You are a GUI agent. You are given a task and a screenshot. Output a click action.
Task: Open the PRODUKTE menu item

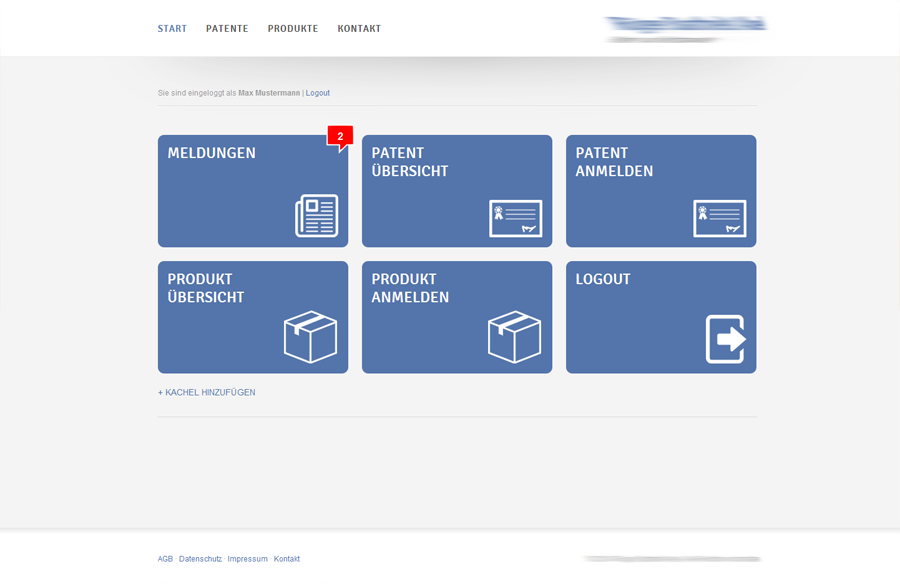(293, 29)
